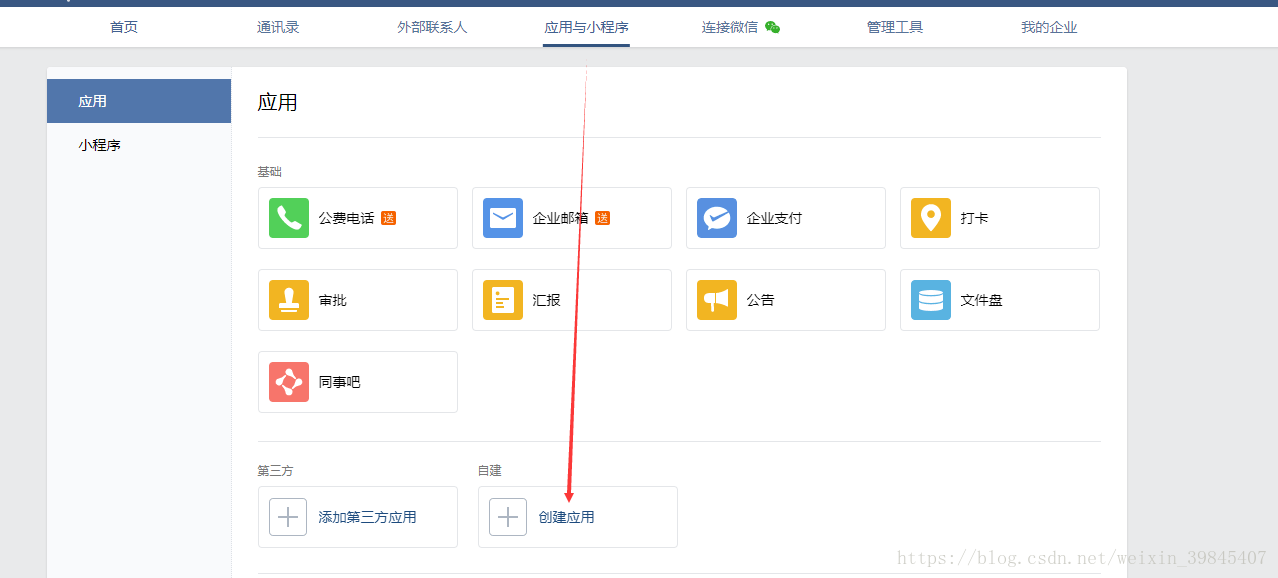Open the 企业邮箱 envelope icon
The image size is (1278, 578).
click(503, 218)
